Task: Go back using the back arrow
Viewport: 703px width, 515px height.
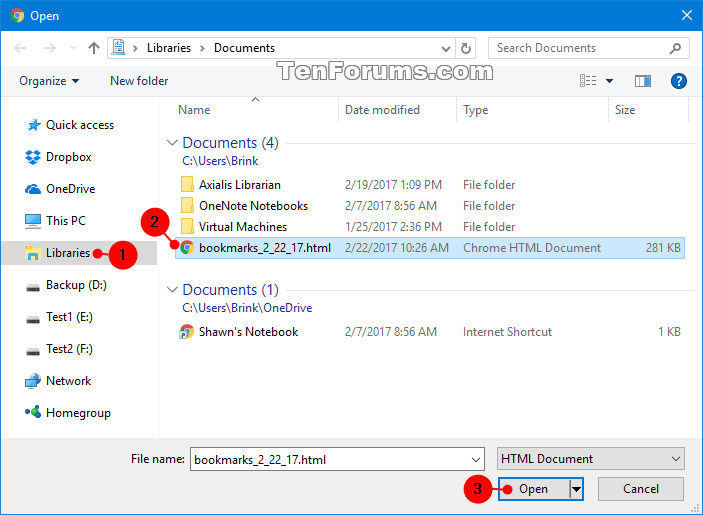Action: coord(20,48)
